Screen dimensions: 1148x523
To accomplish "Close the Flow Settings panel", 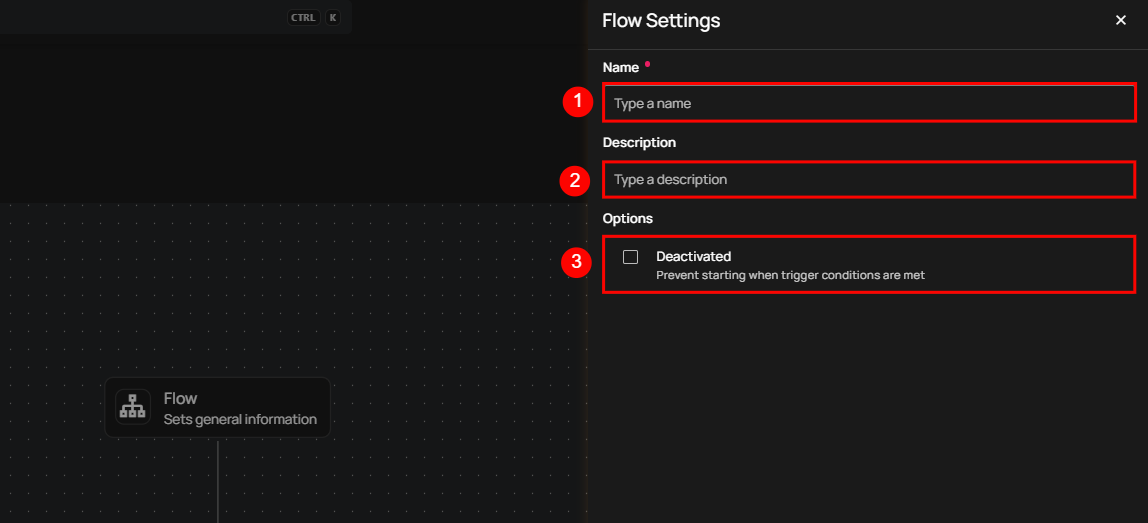I will click(1120, 20).
